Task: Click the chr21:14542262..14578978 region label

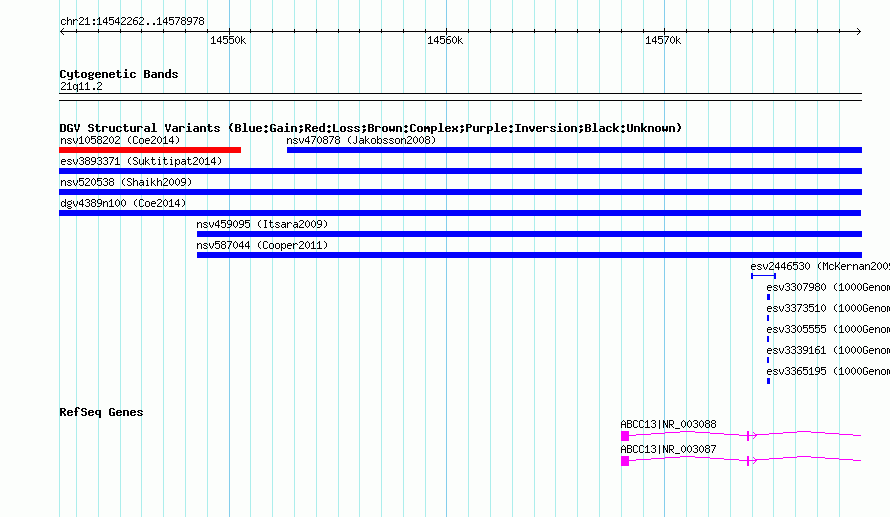Action: point(132,21)
